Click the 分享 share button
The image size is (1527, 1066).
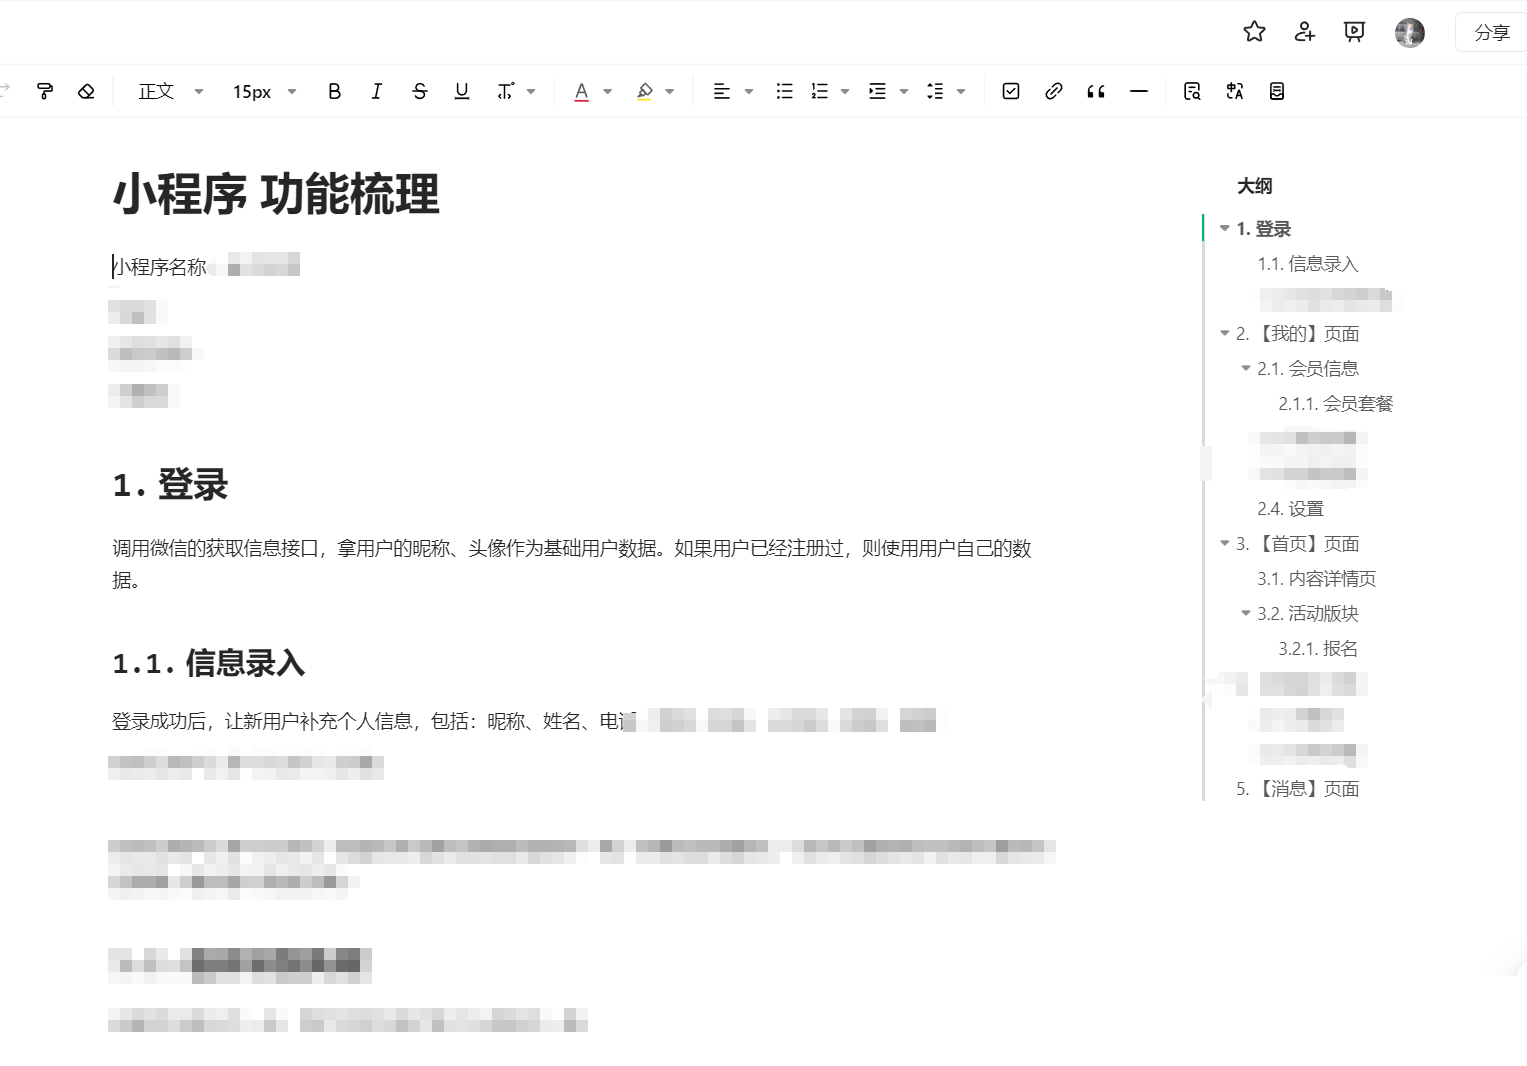[x=1491, y=31]
